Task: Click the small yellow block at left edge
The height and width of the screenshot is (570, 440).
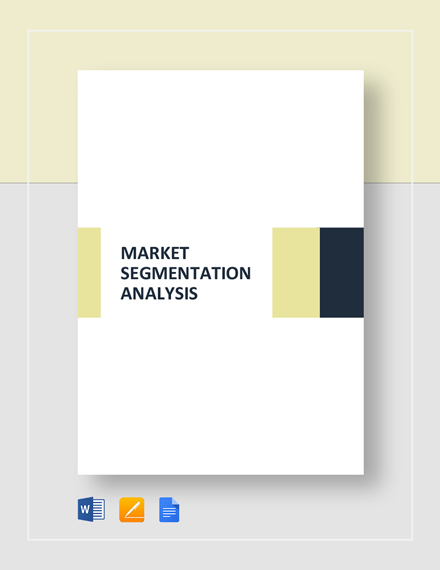Action: pos(89,273)
